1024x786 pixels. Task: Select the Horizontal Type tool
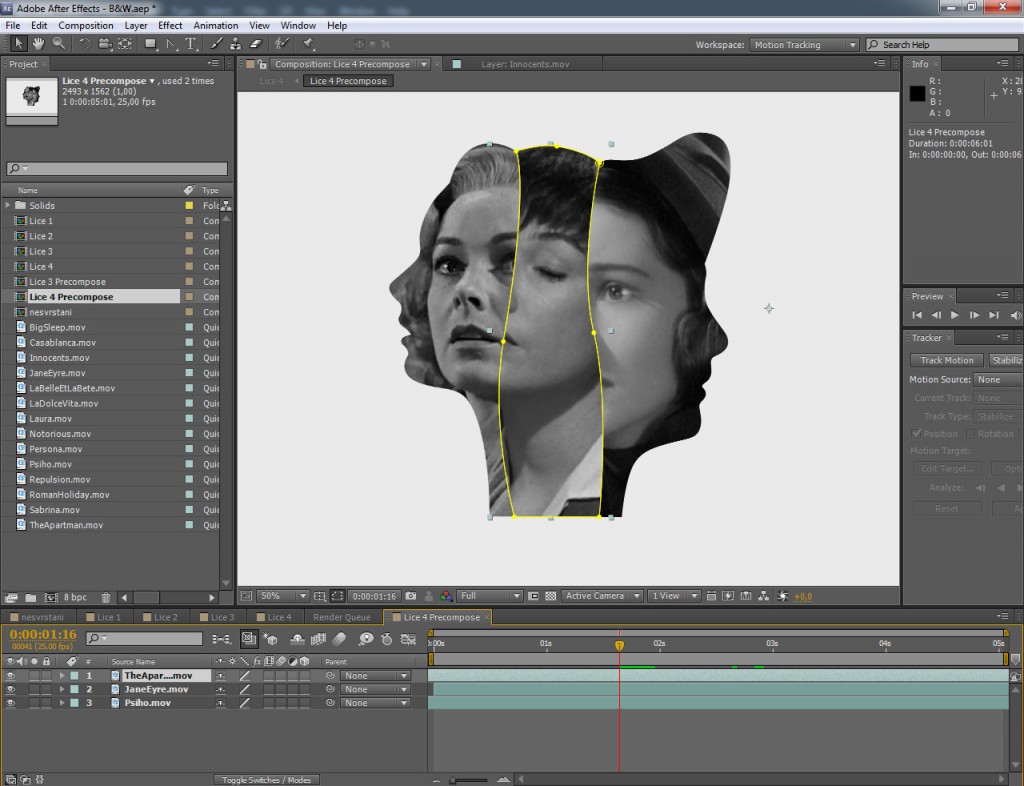[188, 44]
